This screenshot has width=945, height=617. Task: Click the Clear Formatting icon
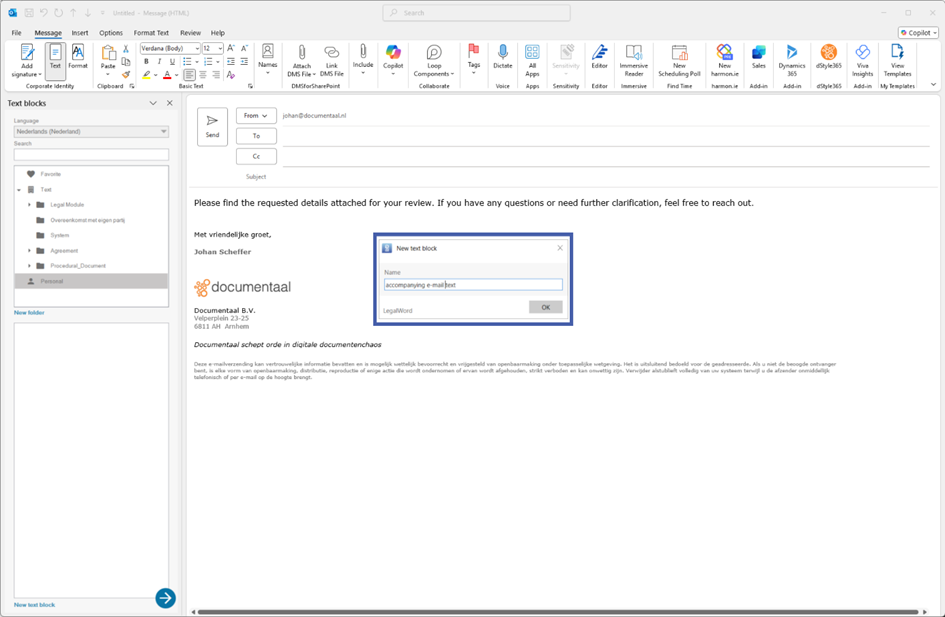coord(231,75)
